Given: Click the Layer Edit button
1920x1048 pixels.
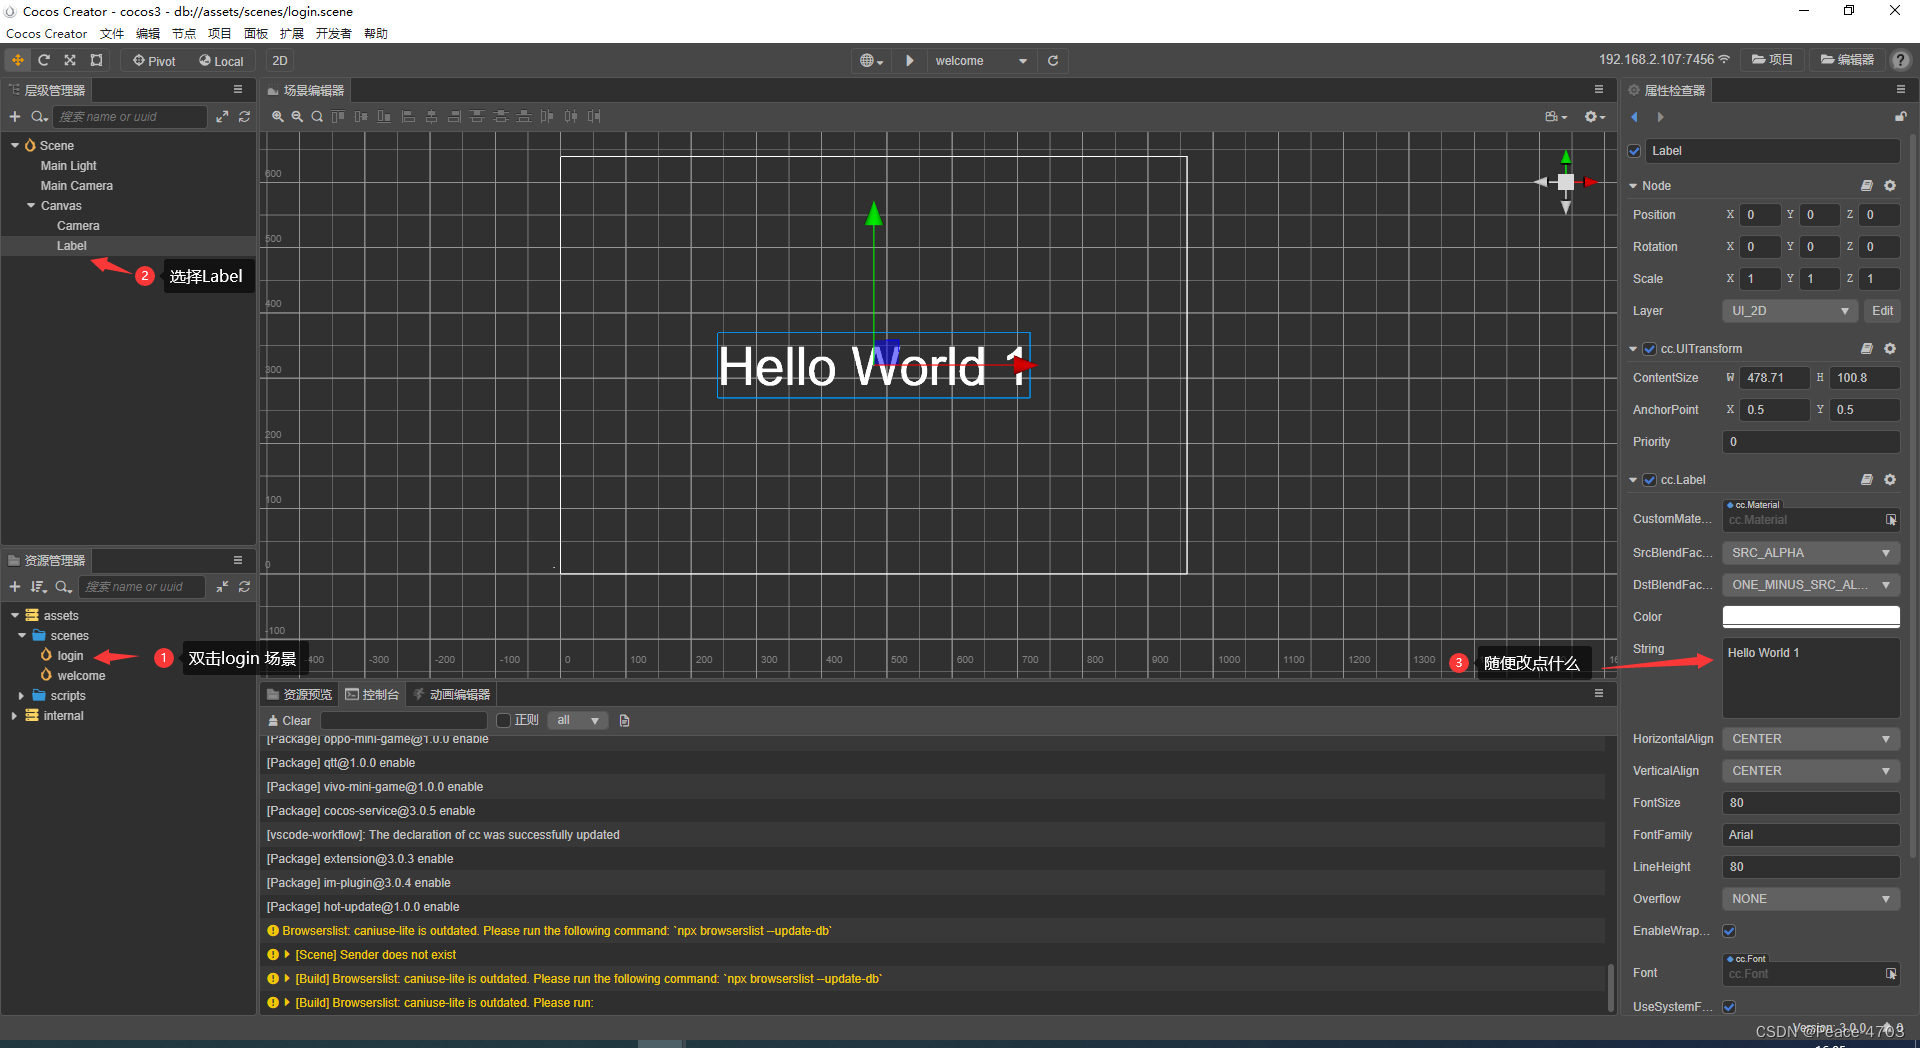Looking at the screenshot, I should pyautogui.click(x=1882, y=311).
